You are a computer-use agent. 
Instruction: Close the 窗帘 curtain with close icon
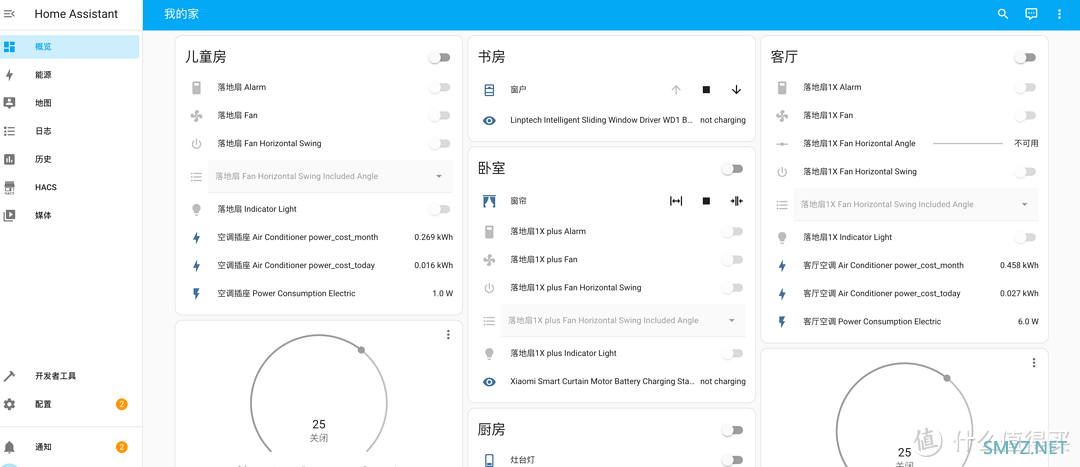click(x=736, y=201)
